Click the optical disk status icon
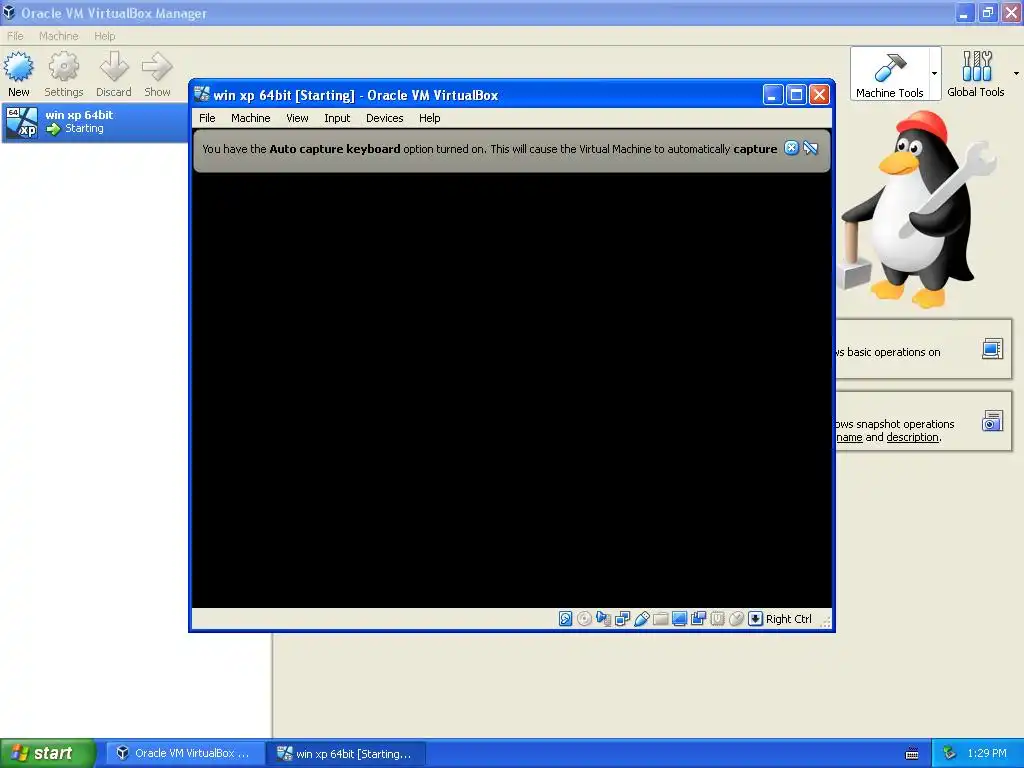The height and width of the screenshot is (768, 1024). 584,618
